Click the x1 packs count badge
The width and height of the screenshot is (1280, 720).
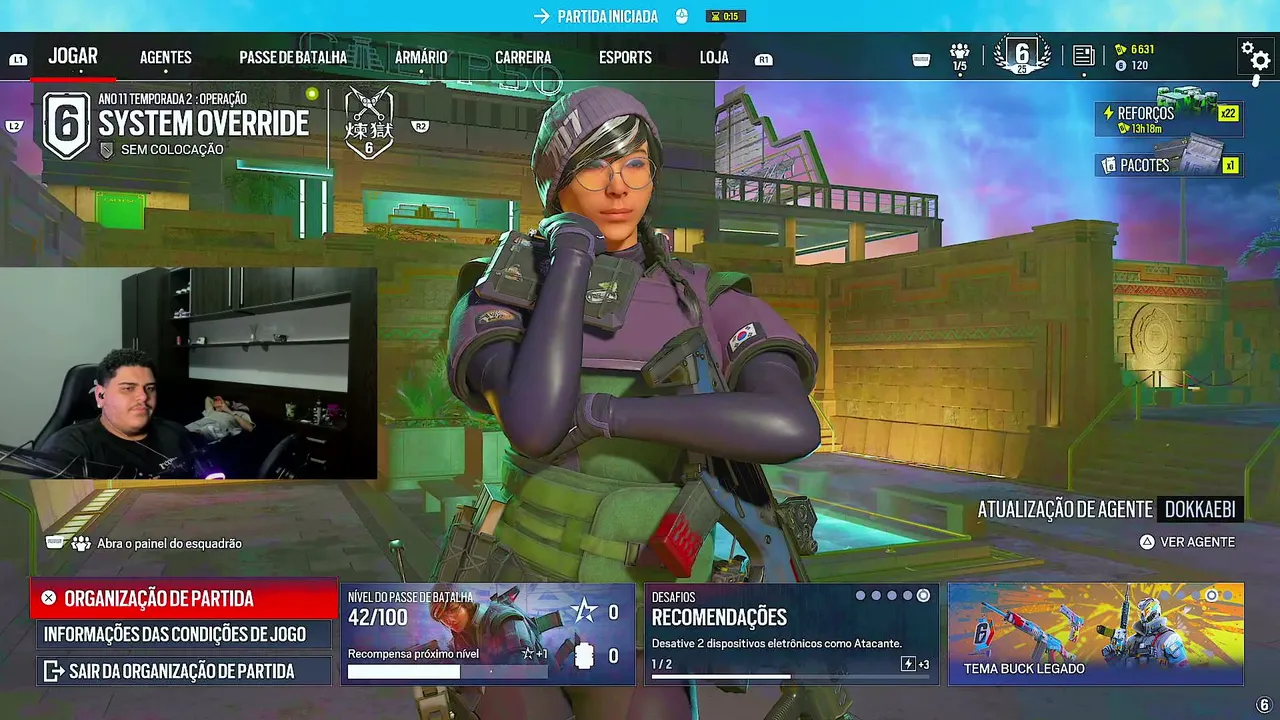pyautogui.click(x=1231, y=165)
